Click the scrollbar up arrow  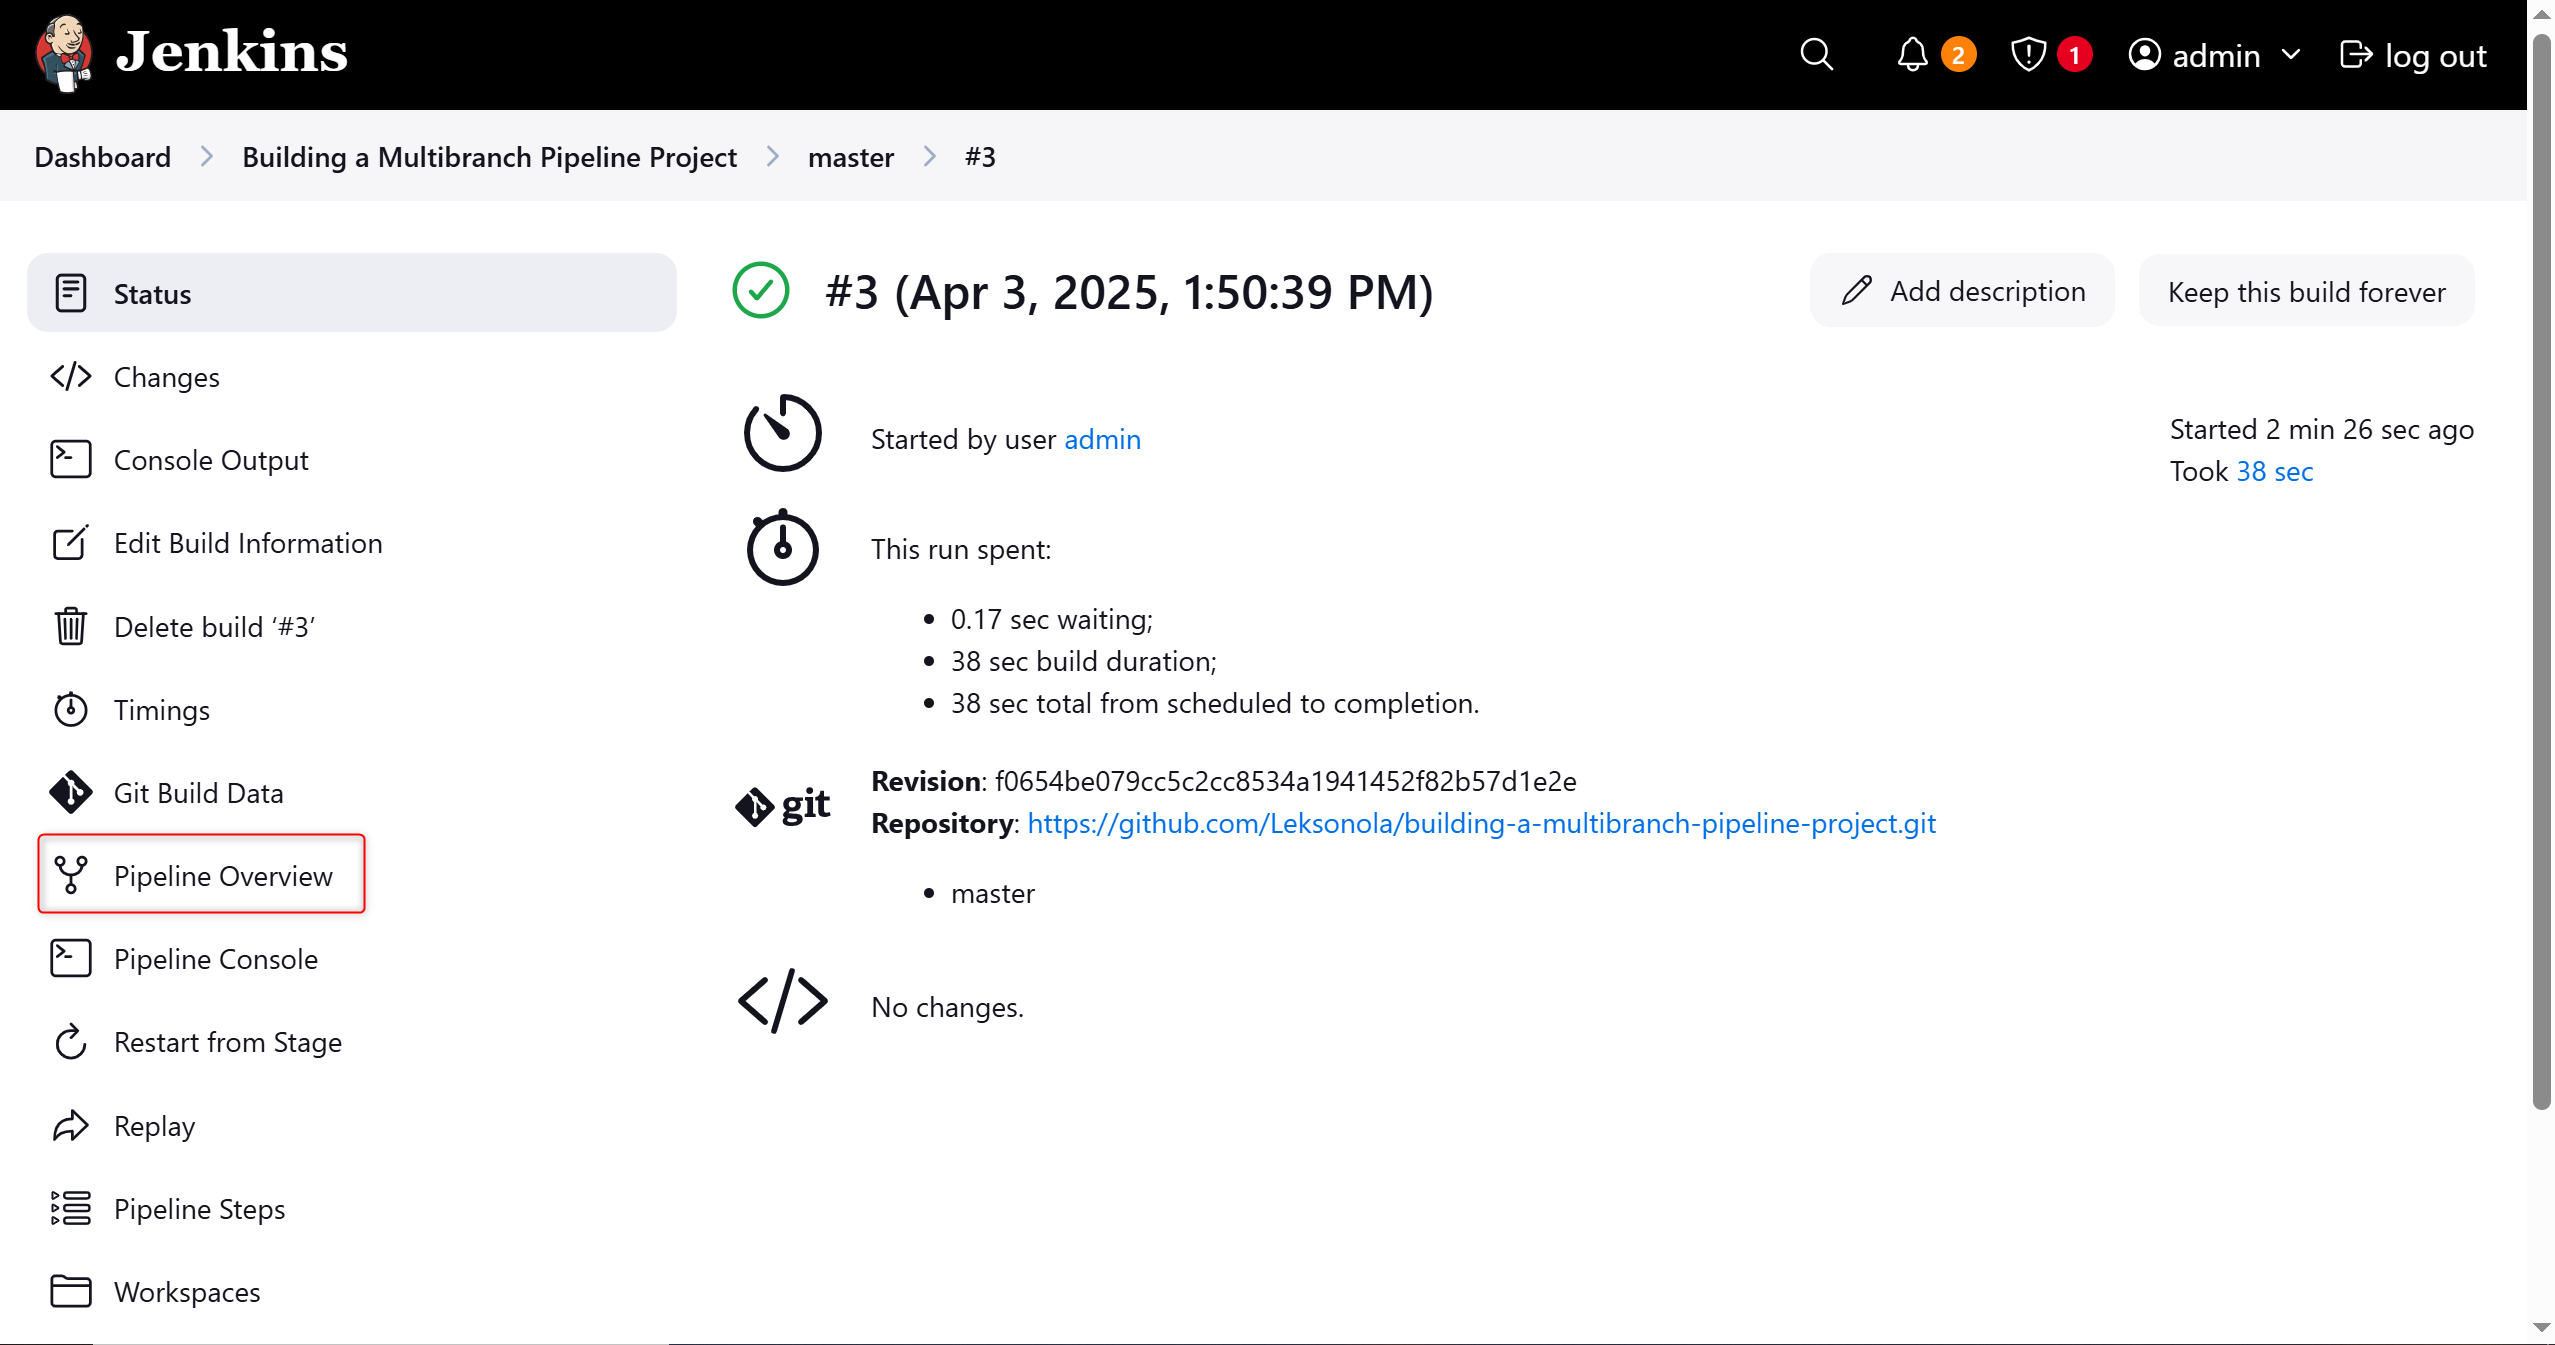coord(2541,15)
